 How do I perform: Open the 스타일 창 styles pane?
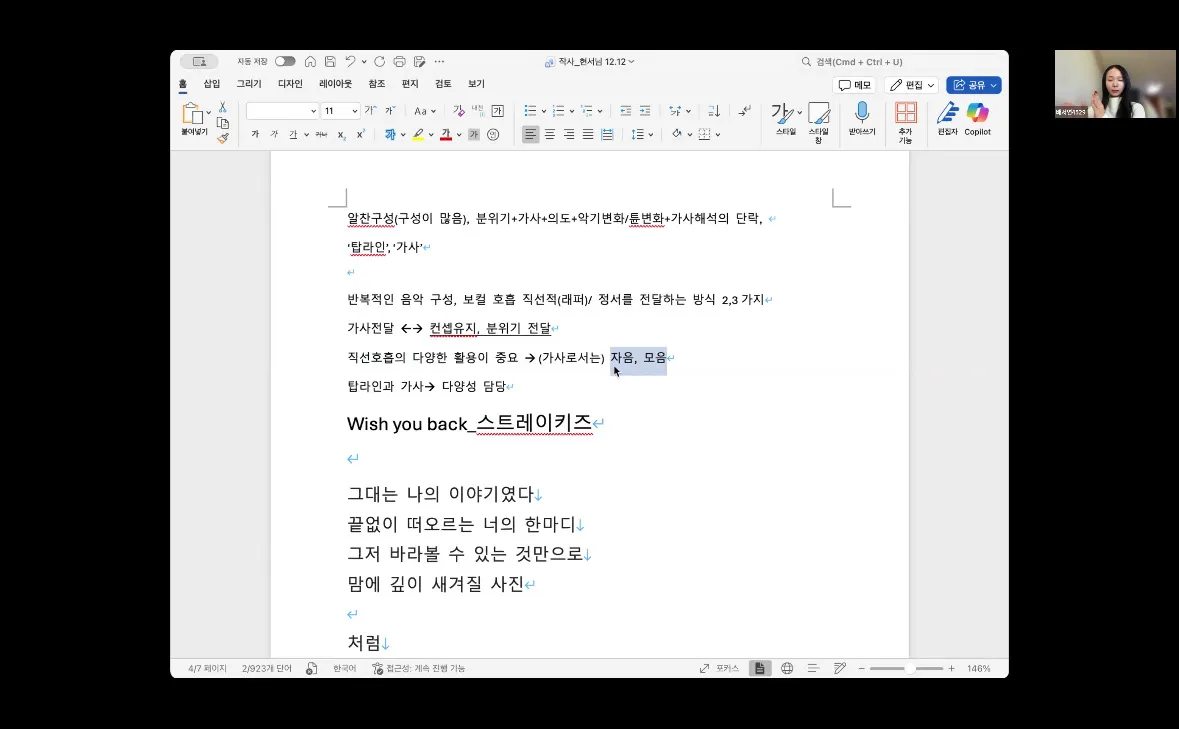tap(819, 123)
